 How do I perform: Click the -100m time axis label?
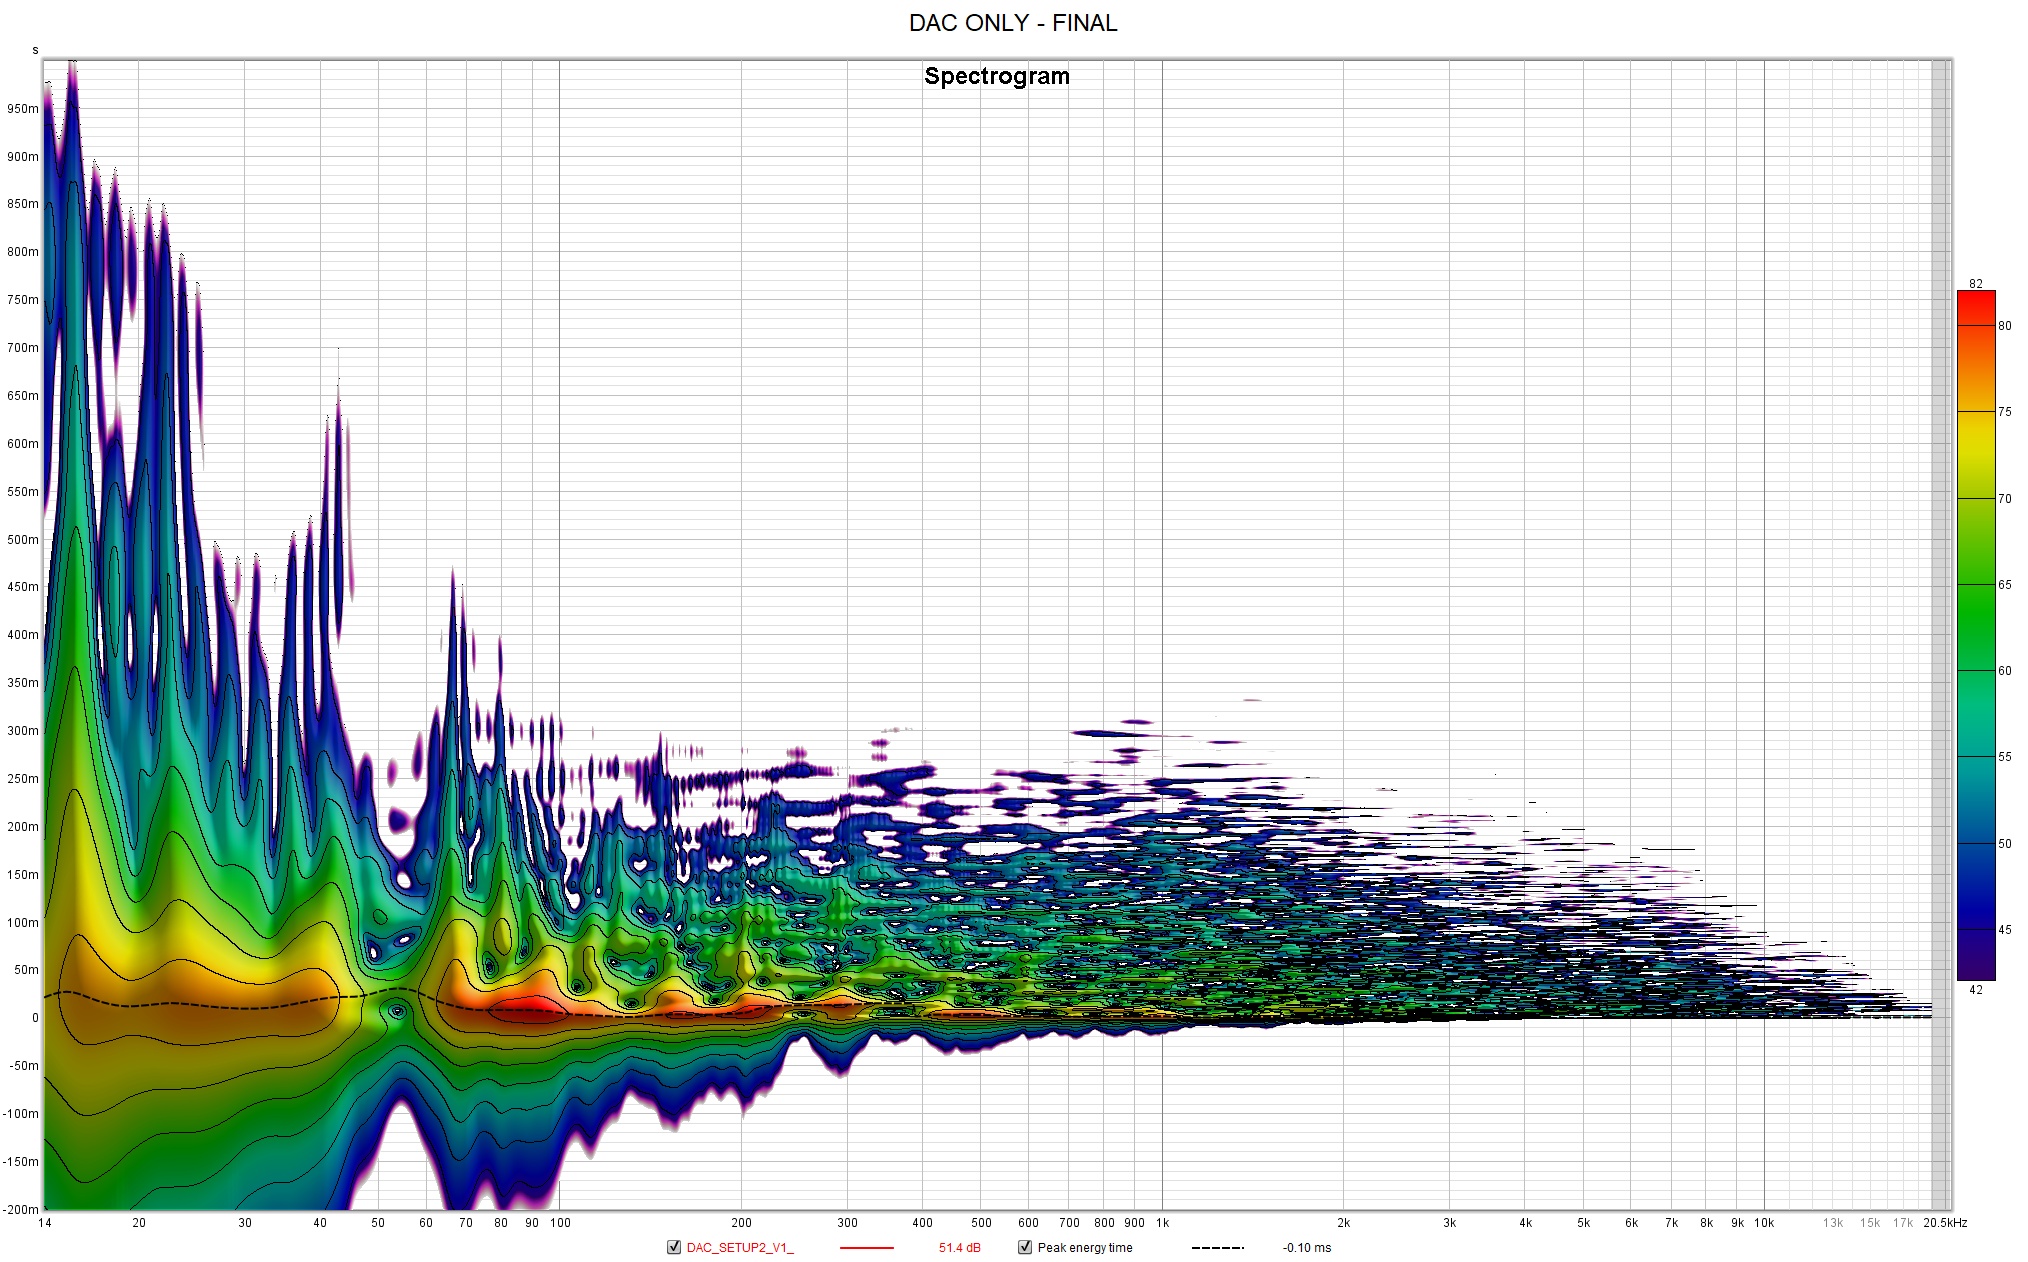tap(21, 1114)
